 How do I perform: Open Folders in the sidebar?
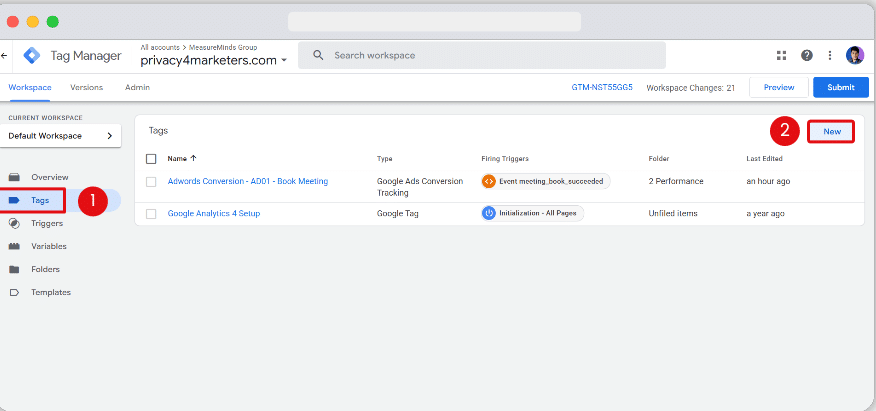[x=45, y=269]
